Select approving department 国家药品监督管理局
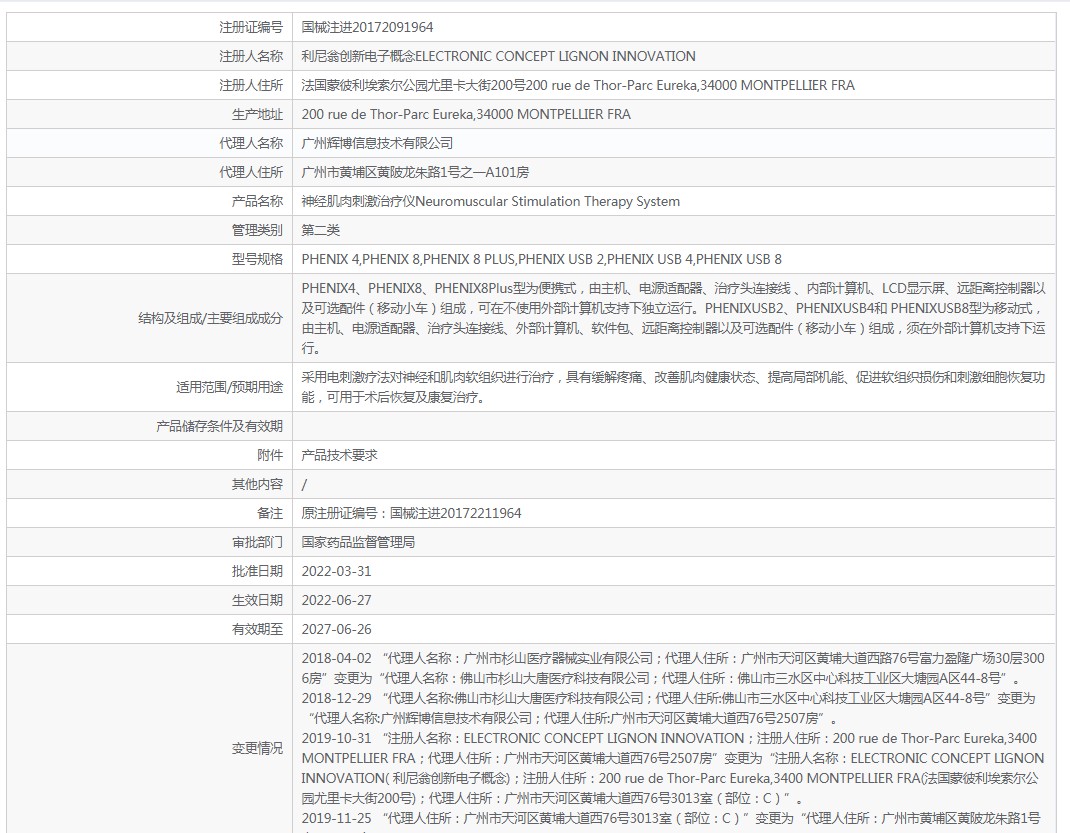Image resolution: width=1070 pixels, height=833 pixels. coord(358,542)
